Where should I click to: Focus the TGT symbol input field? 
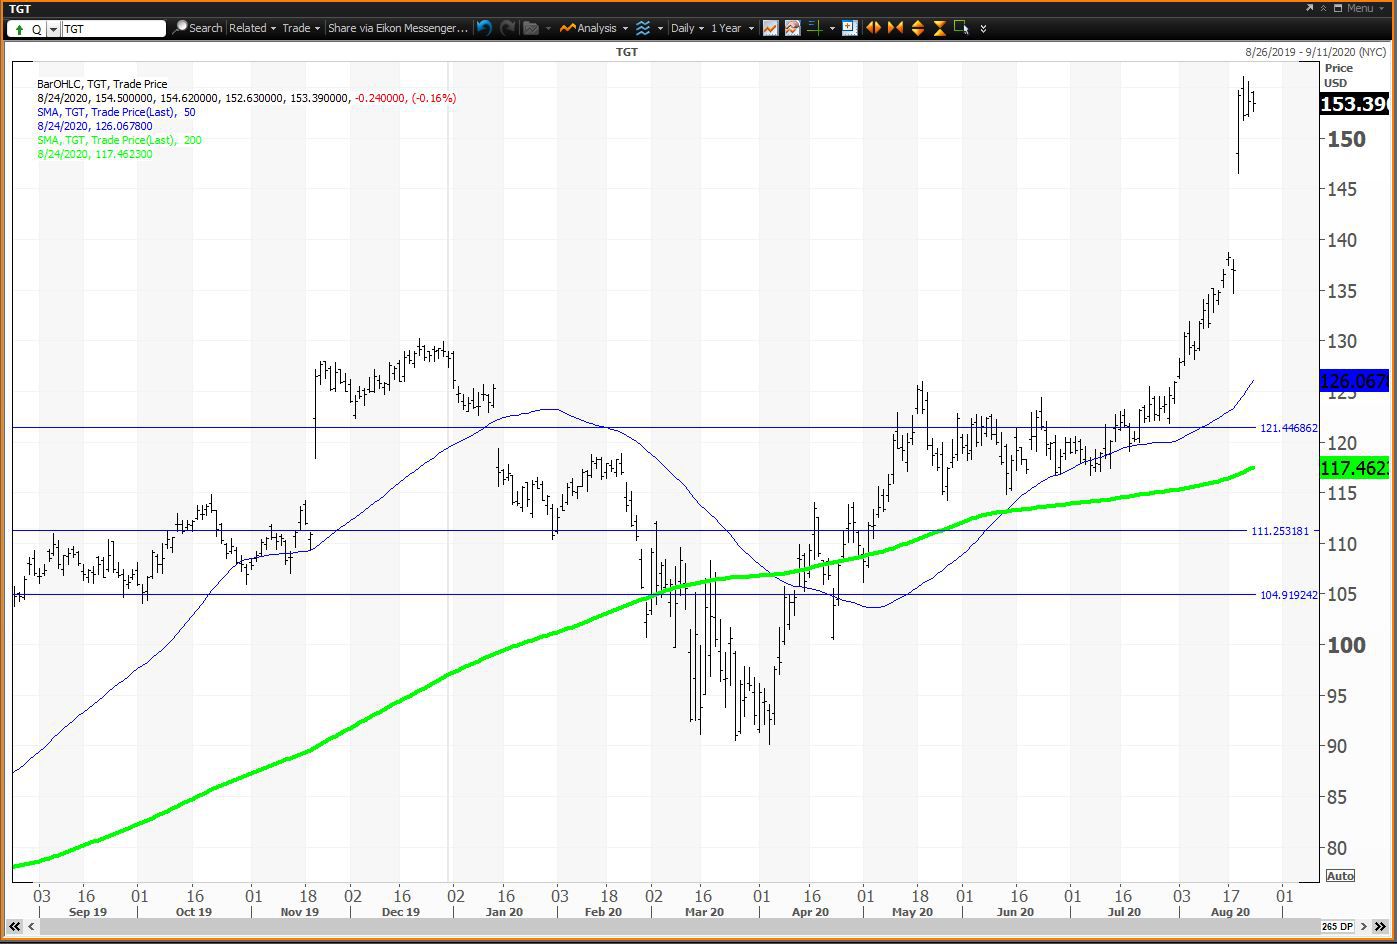[113, 29]
